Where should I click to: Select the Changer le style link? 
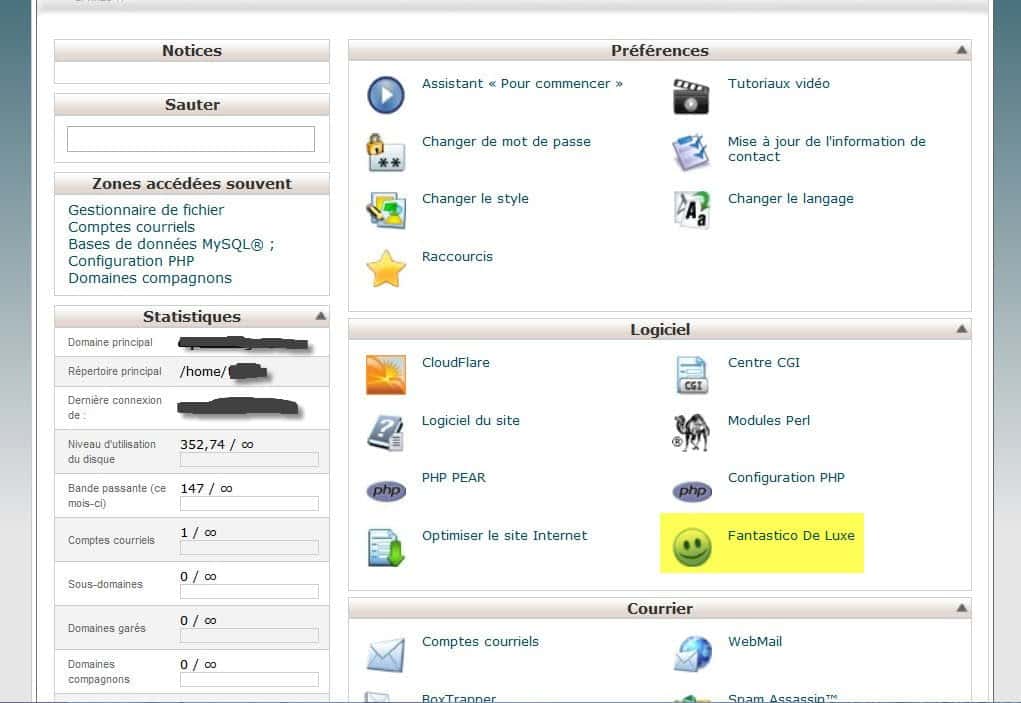(475, 199)
